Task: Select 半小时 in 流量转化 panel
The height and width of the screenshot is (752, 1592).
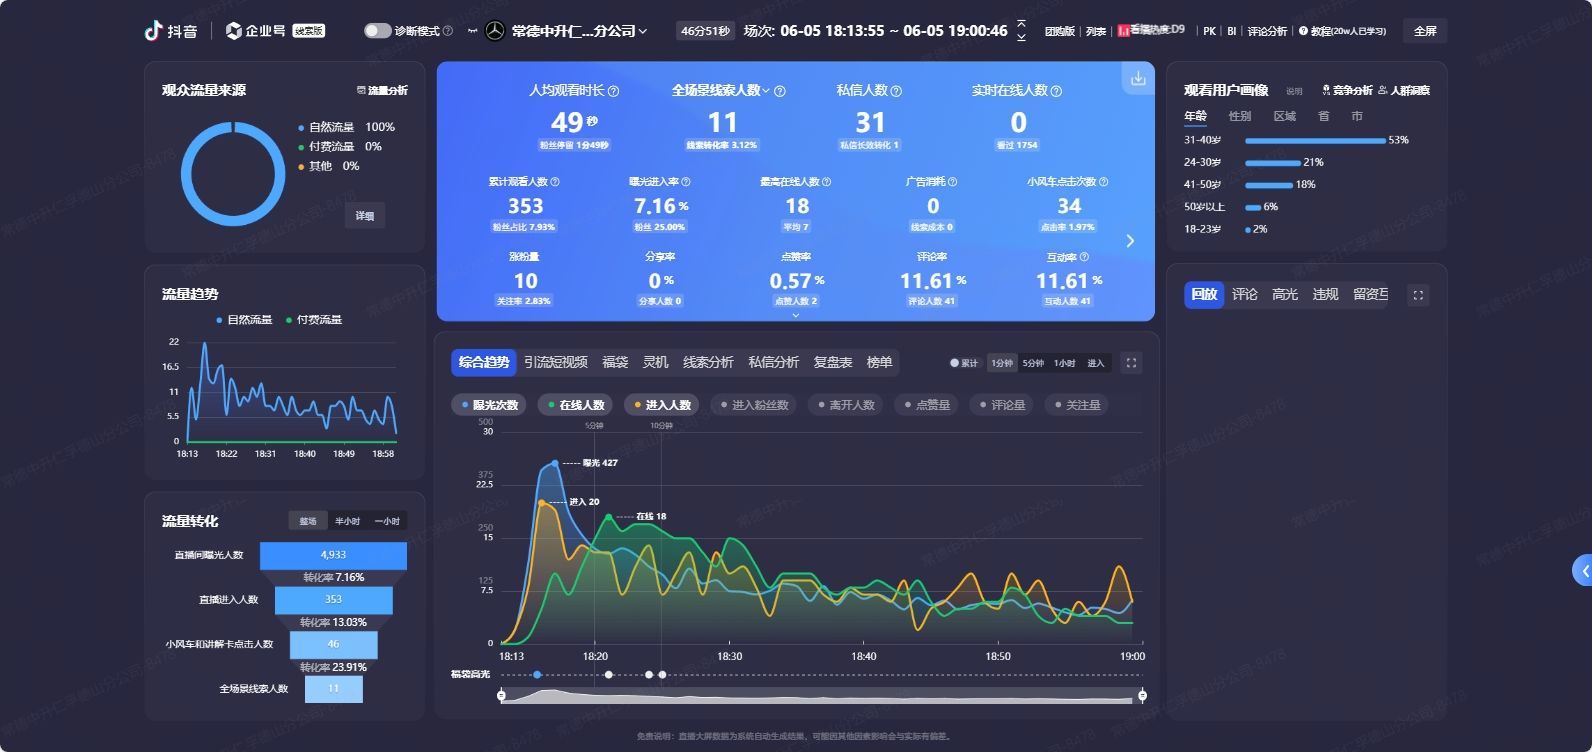Action: pos(347,521)
